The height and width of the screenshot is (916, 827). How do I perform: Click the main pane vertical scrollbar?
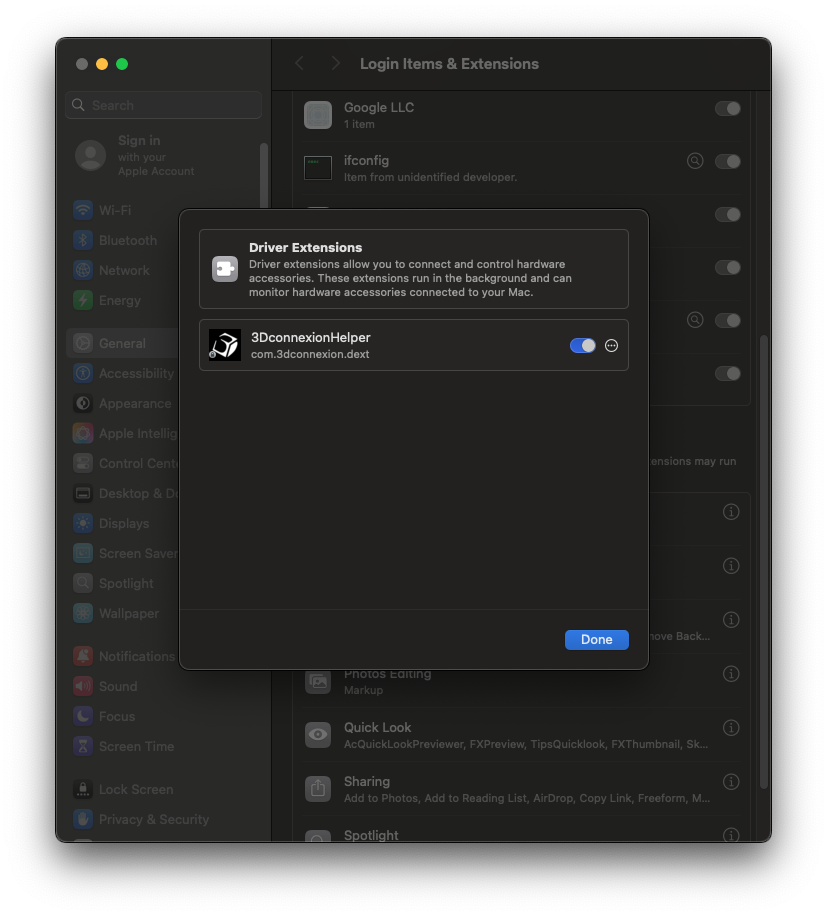tap(765, 560)
